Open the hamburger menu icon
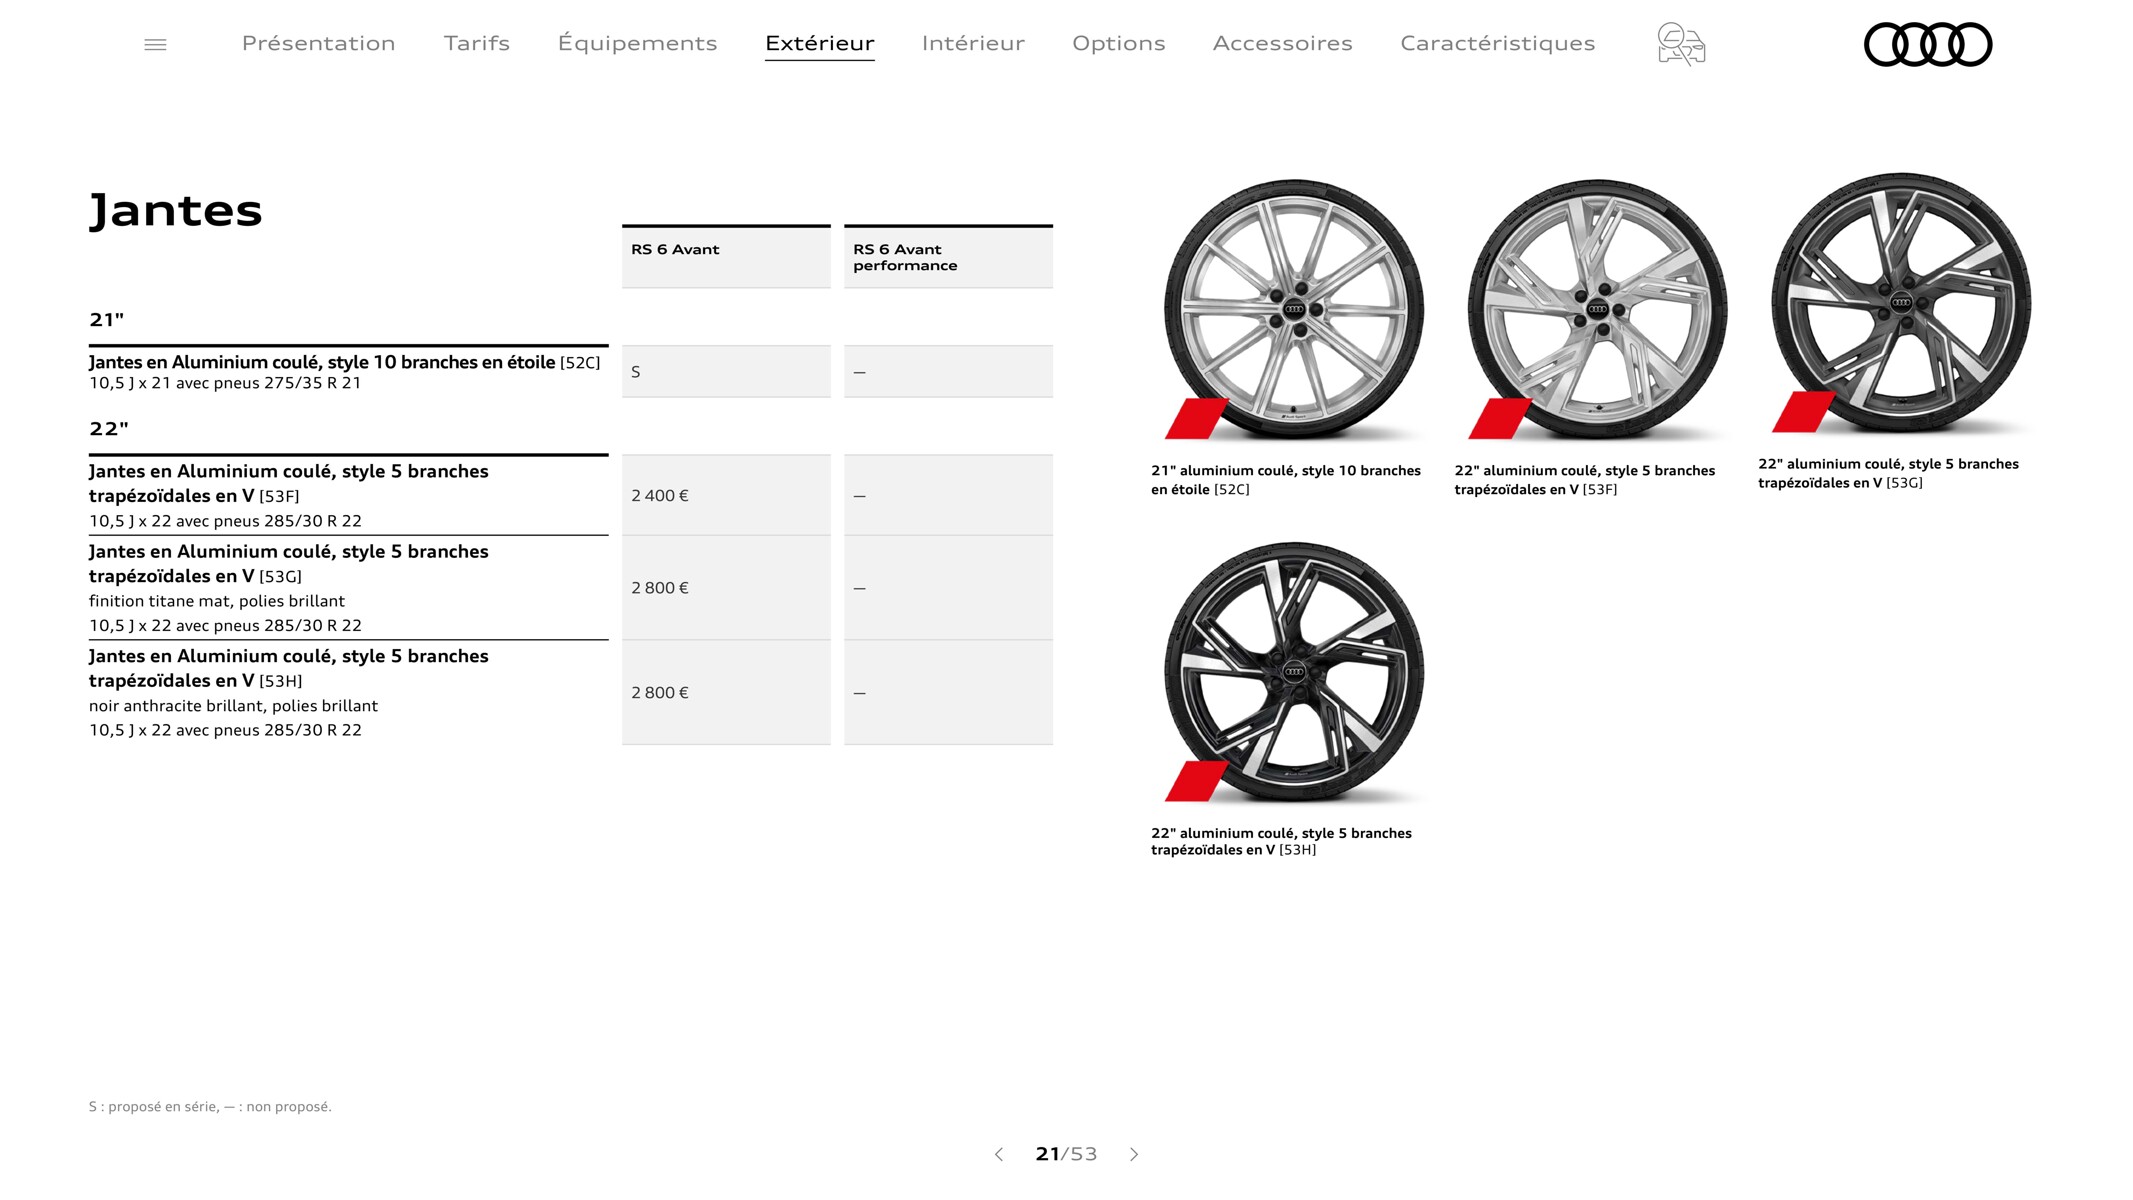 coord(155,44)
